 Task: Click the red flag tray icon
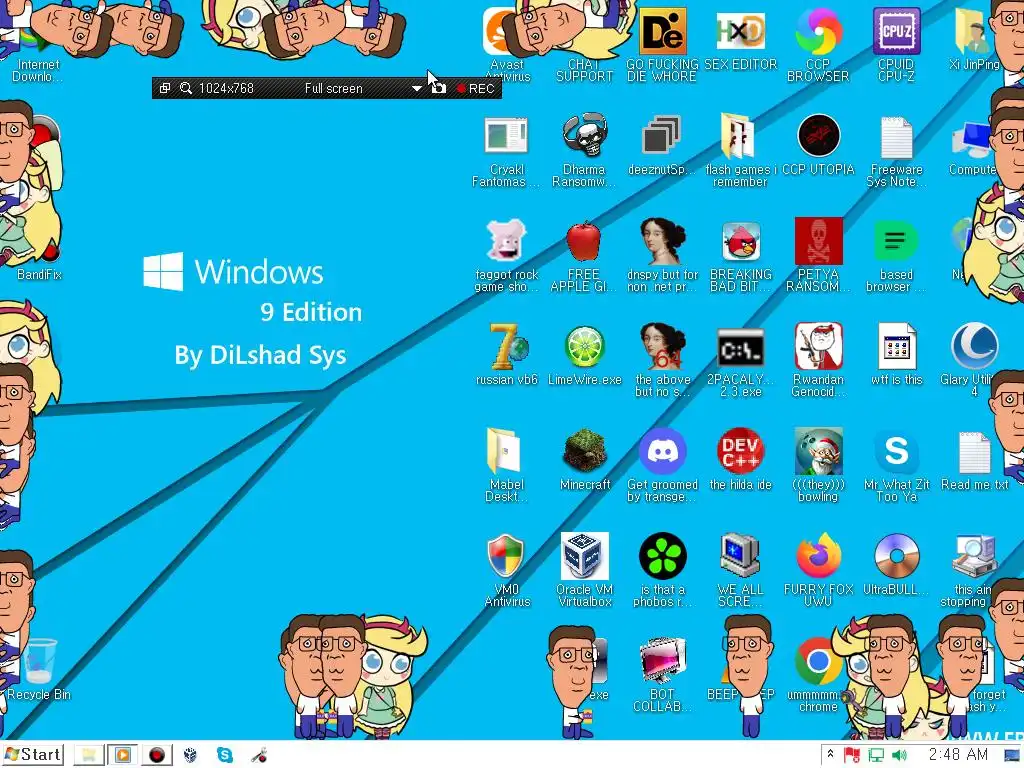point(852,756)
